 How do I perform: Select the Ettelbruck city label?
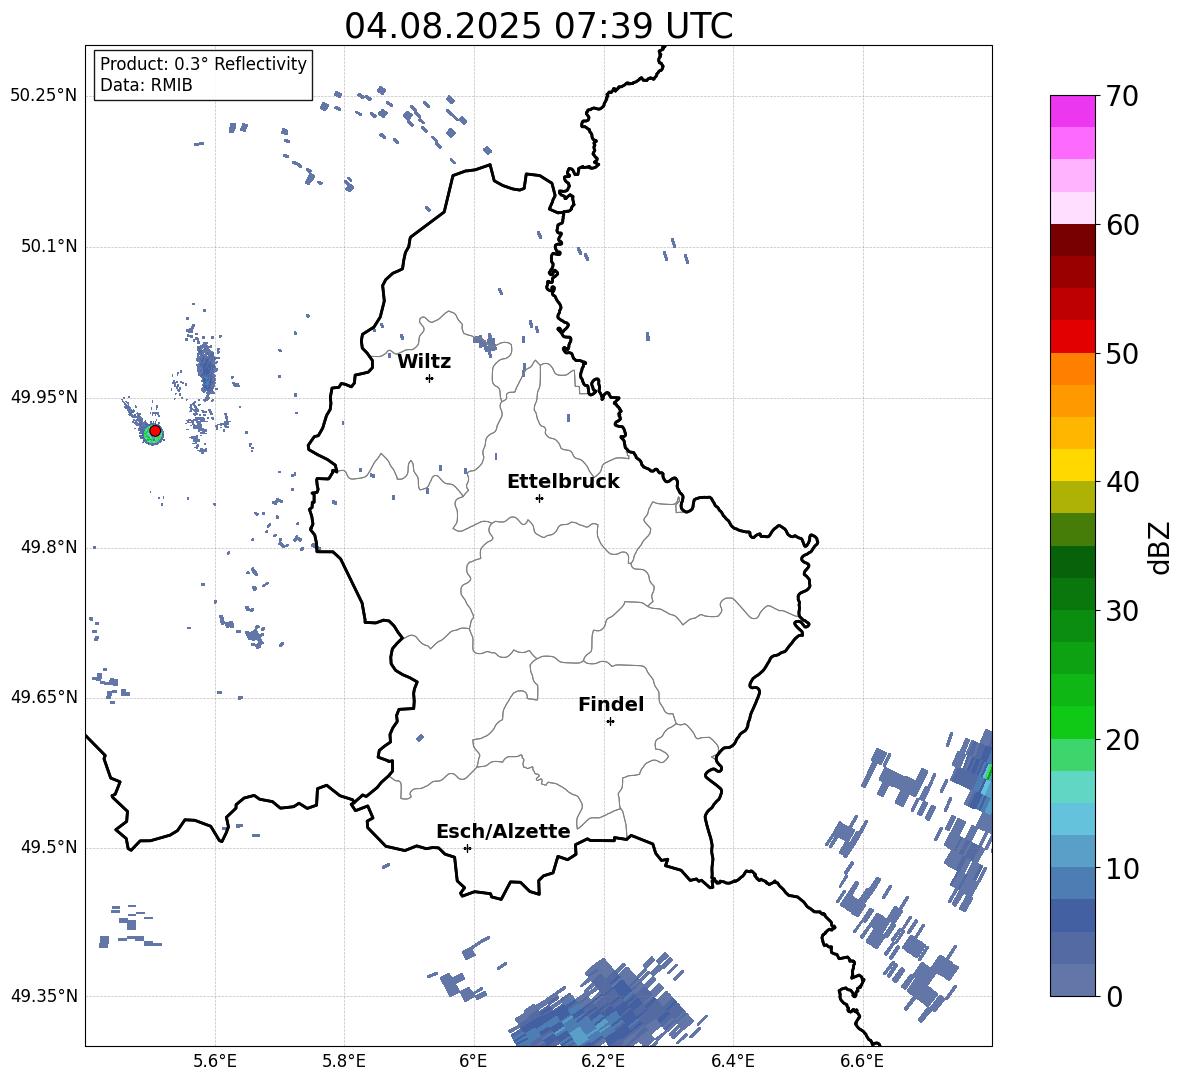click(563, 482)
